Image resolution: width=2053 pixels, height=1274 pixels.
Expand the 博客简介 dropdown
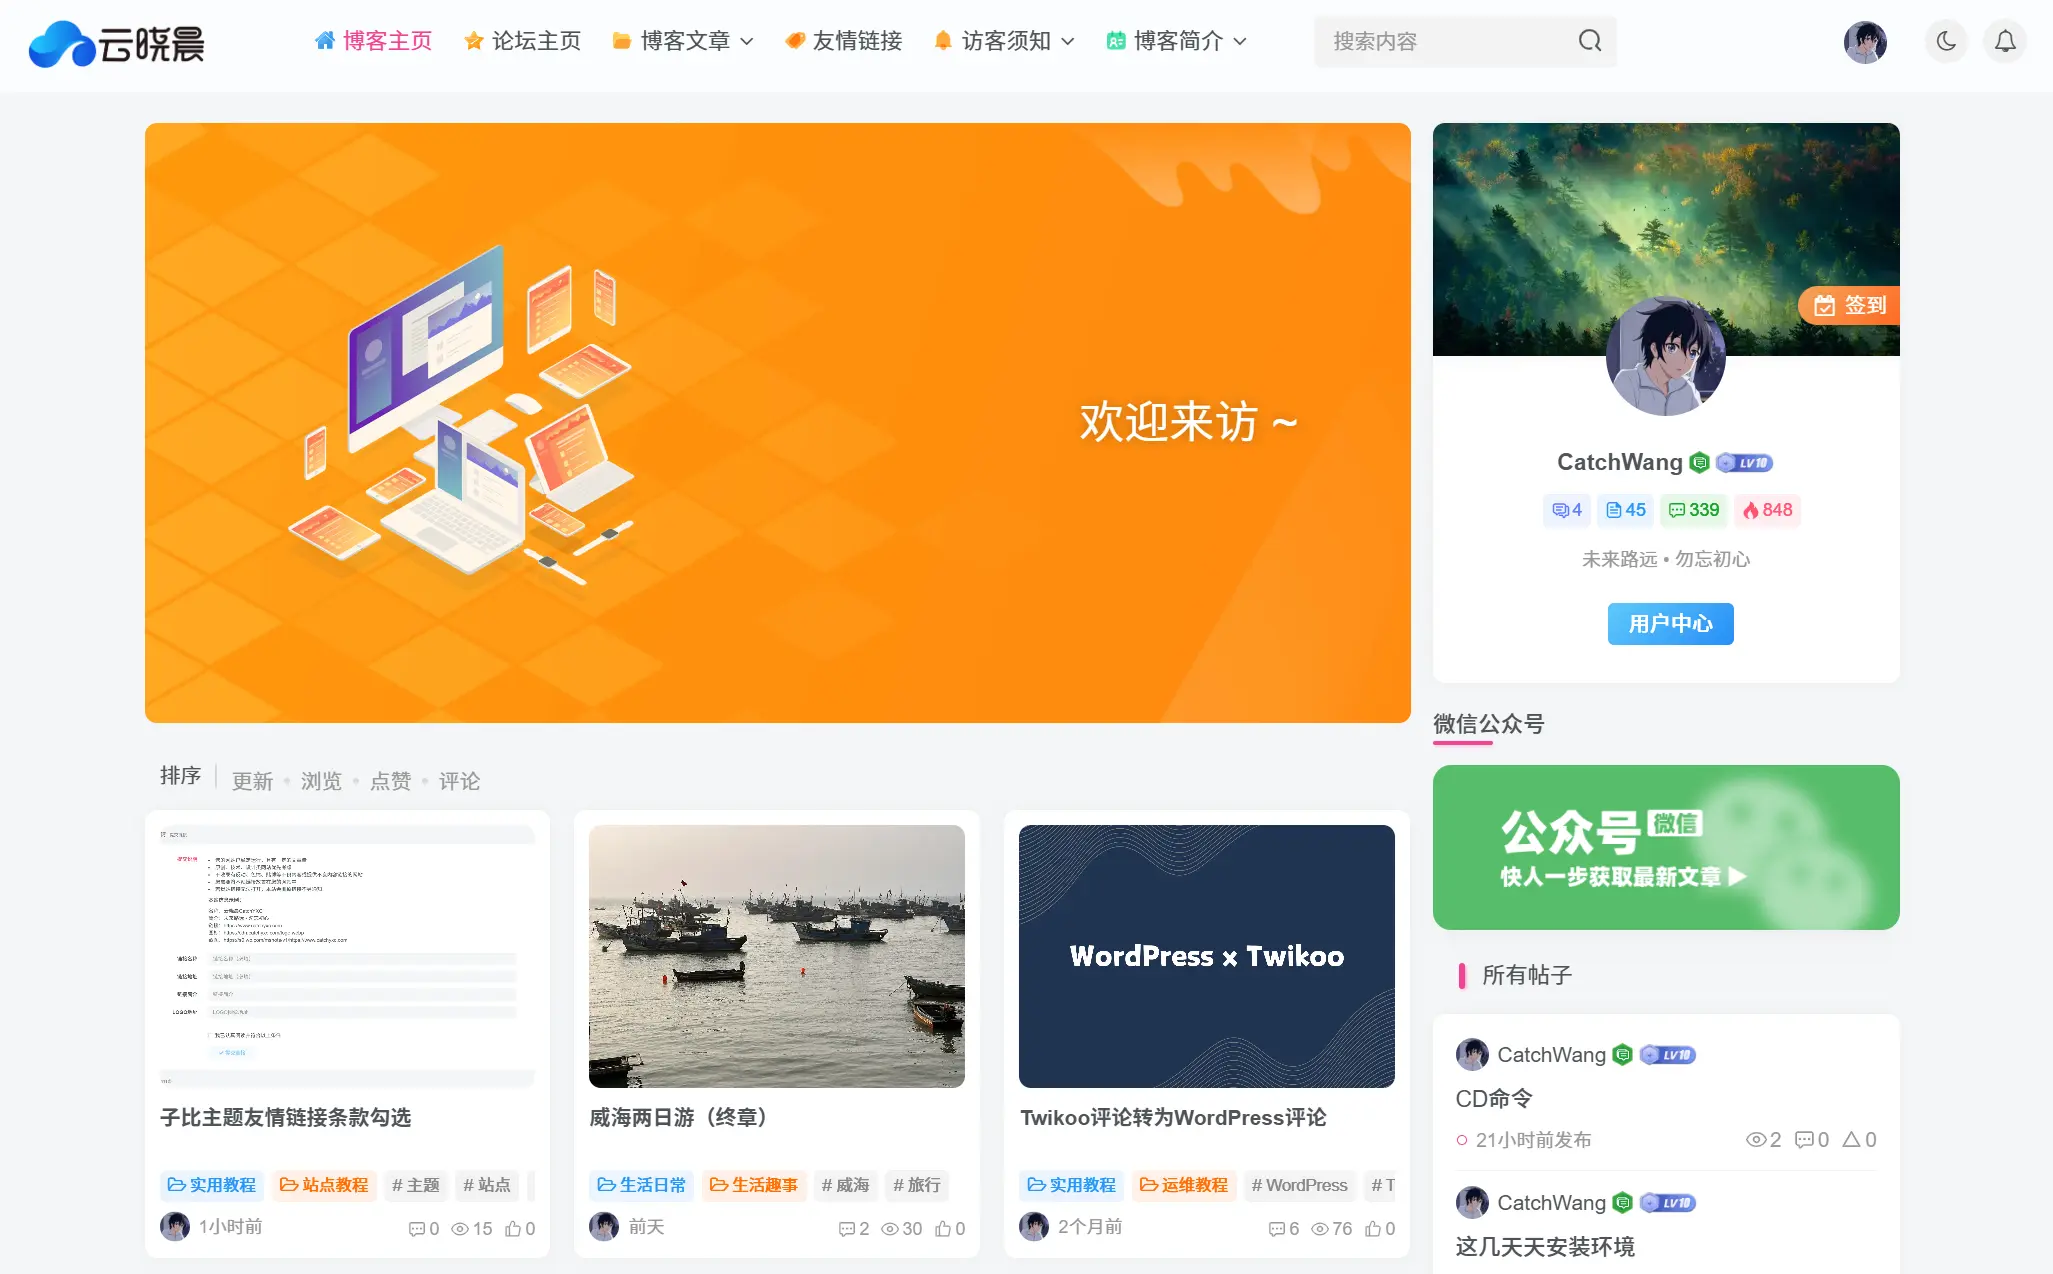pyautogui.click(x=1176, y=41)
